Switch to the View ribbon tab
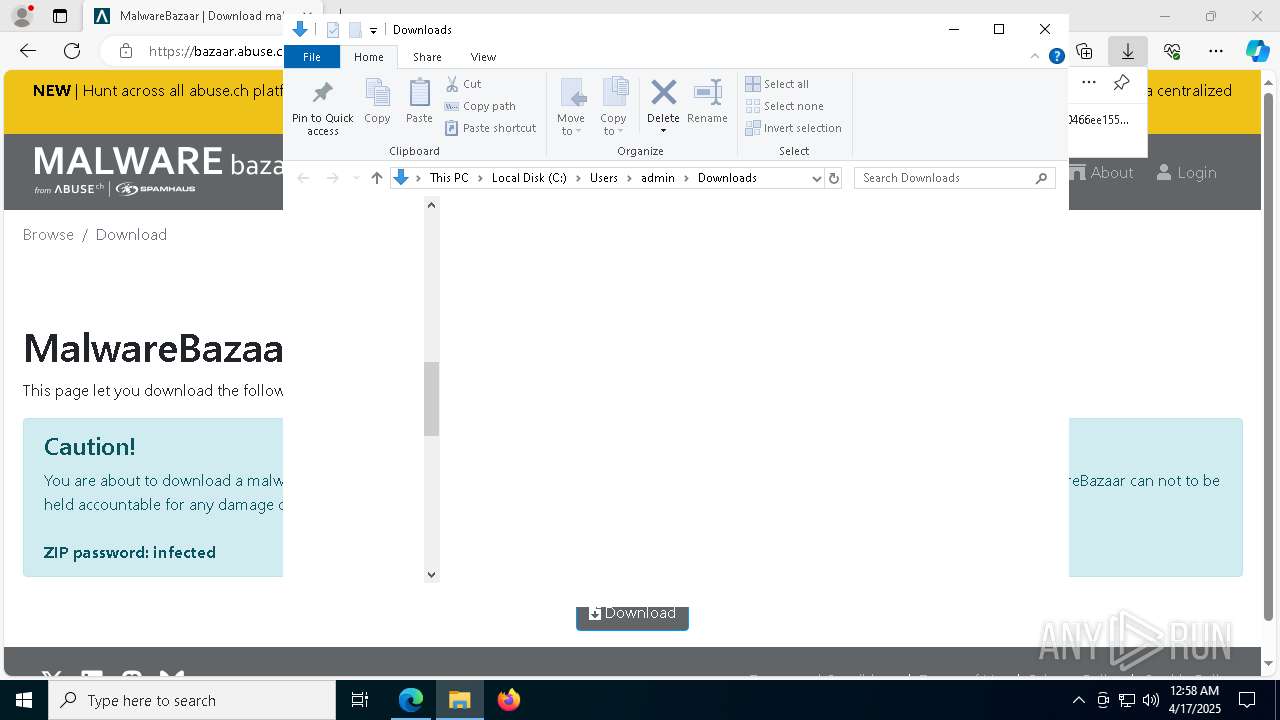 click(483, 57)
